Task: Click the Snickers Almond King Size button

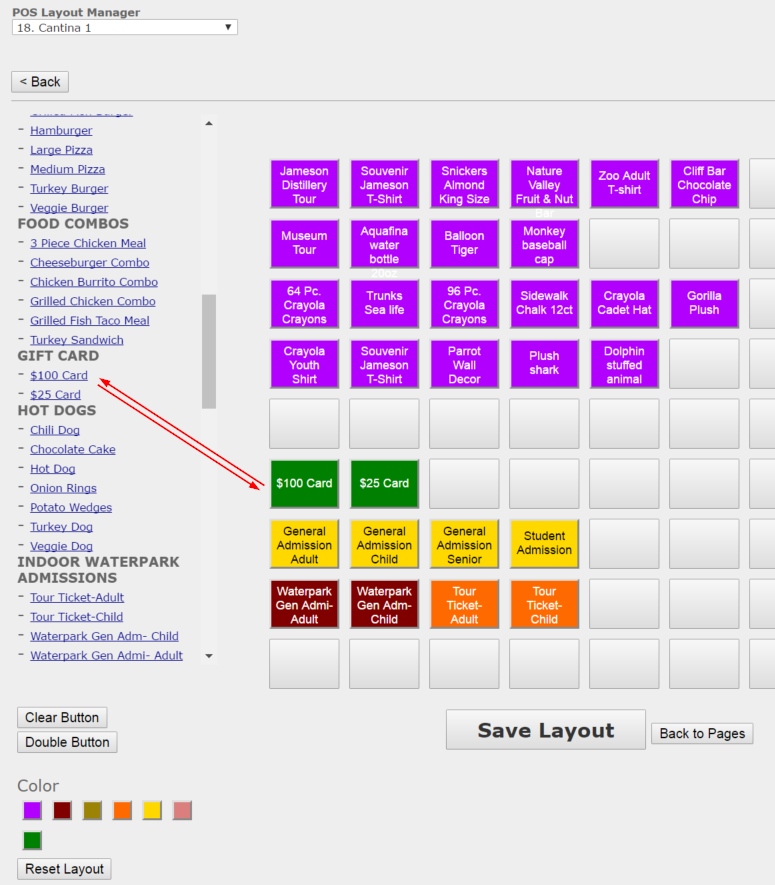Action: pos(464,184)
